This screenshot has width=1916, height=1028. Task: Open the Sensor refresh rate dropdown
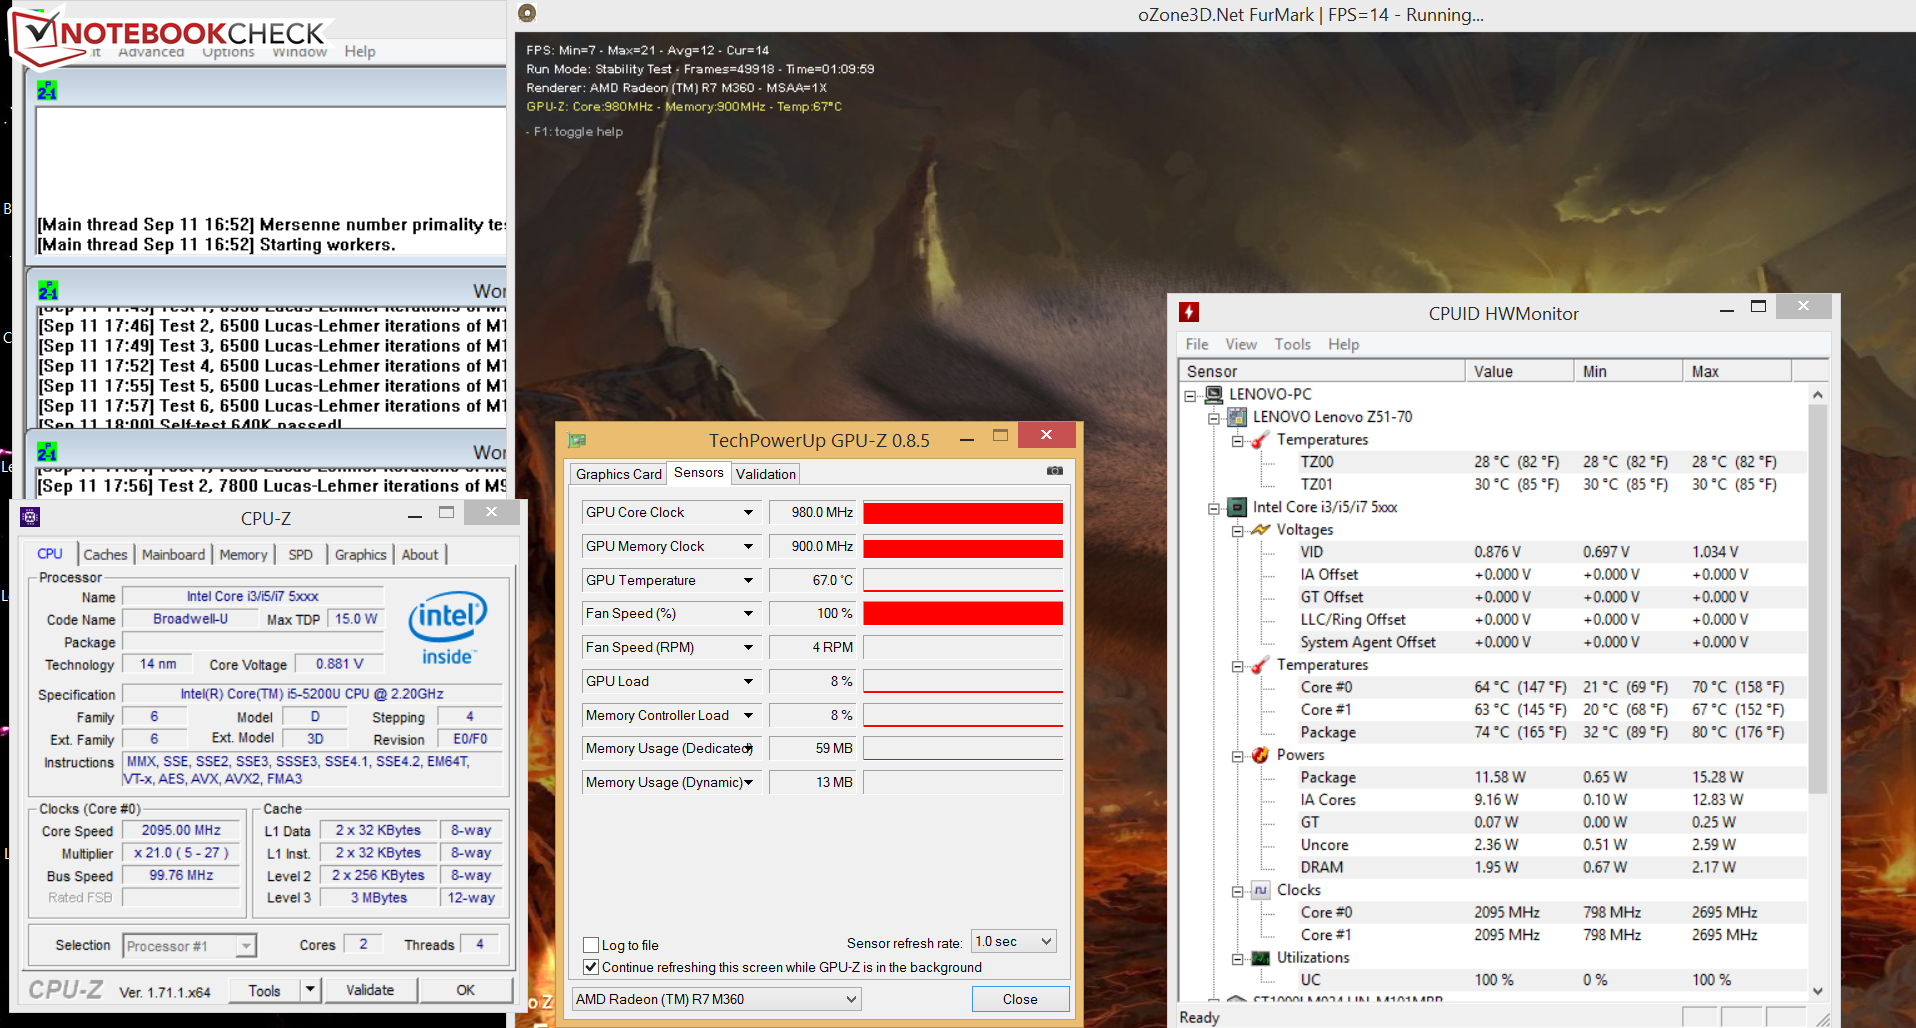coord(1014,941)
